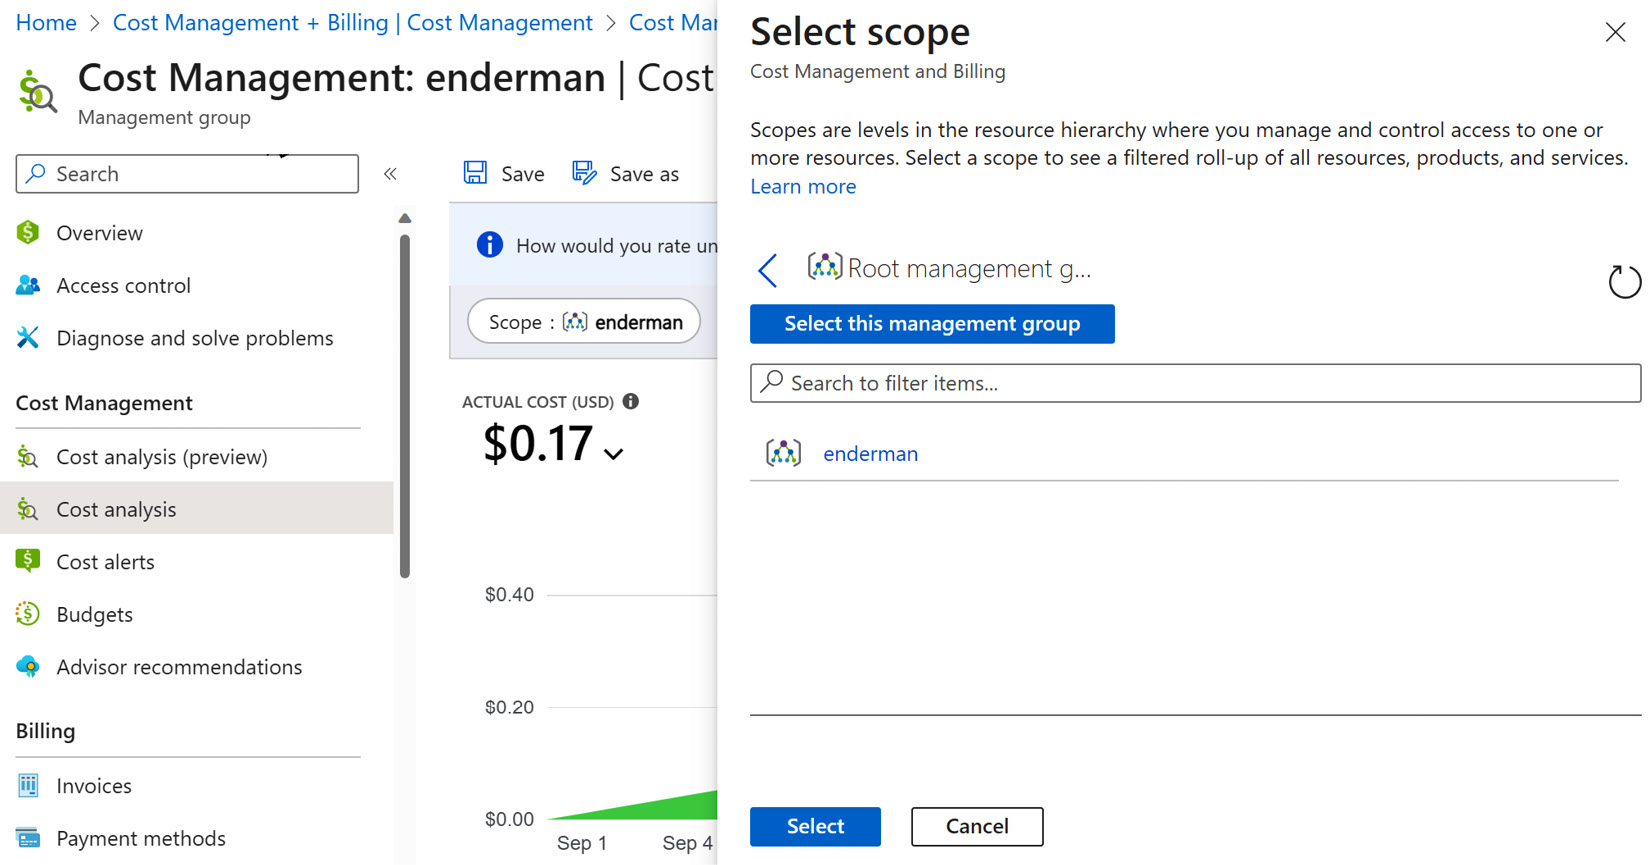Click the Invoices icon
This screenshot has width=1650, height=865.
point(28,786)
